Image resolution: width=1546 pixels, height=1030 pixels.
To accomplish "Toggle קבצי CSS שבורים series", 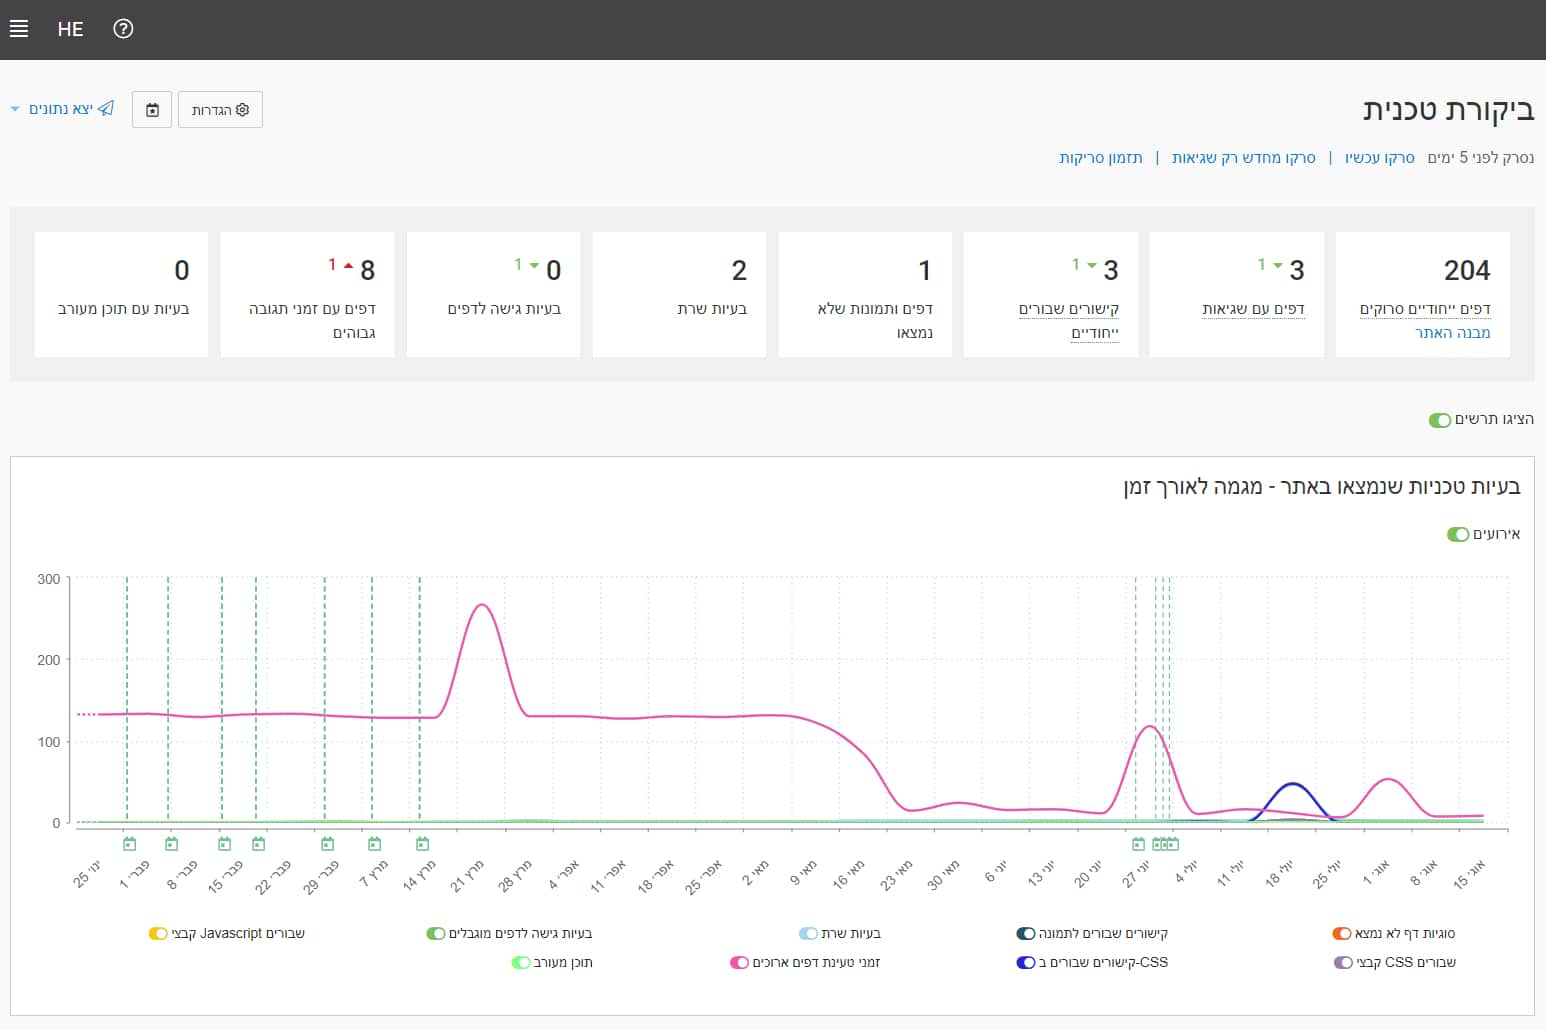I will tap(1344, 963).
